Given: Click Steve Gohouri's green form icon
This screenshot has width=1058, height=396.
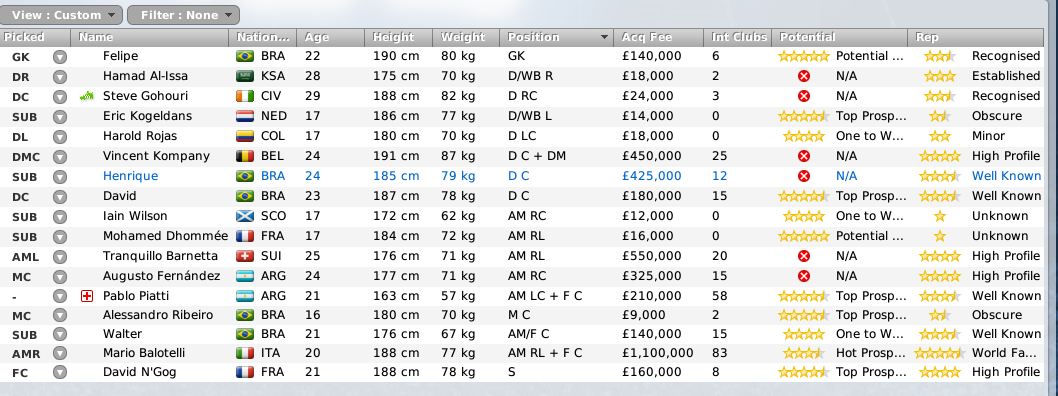Looking at the screenshot, I should click(x=86, y=96).
